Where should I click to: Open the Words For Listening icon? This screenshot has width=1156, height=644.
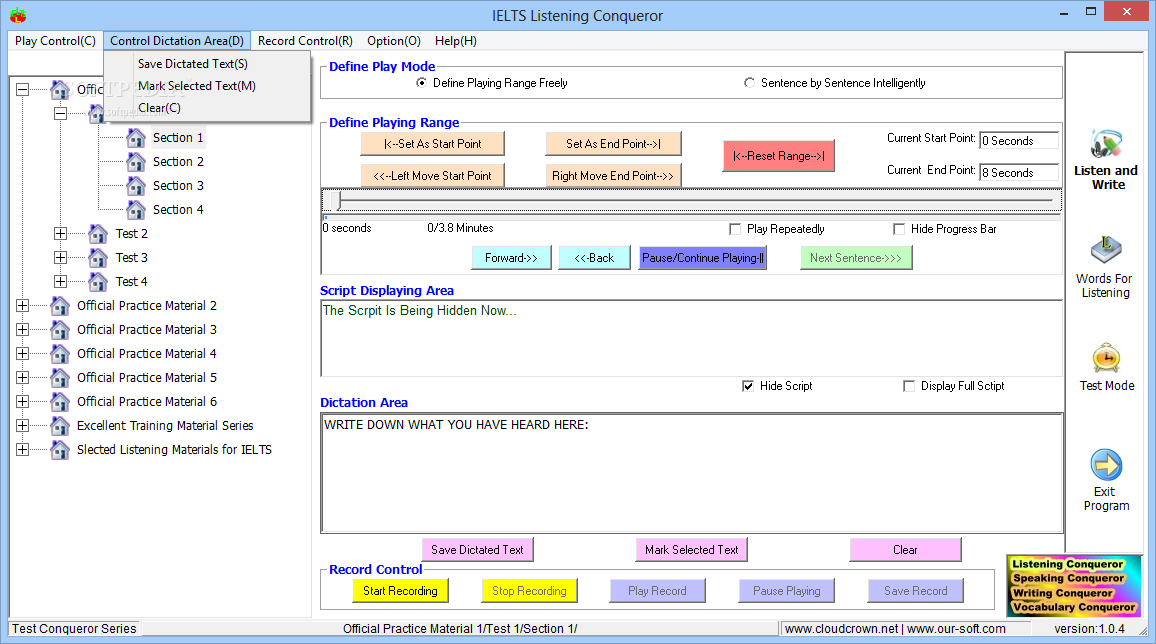pyautogui.click(x=1106, y=250)
